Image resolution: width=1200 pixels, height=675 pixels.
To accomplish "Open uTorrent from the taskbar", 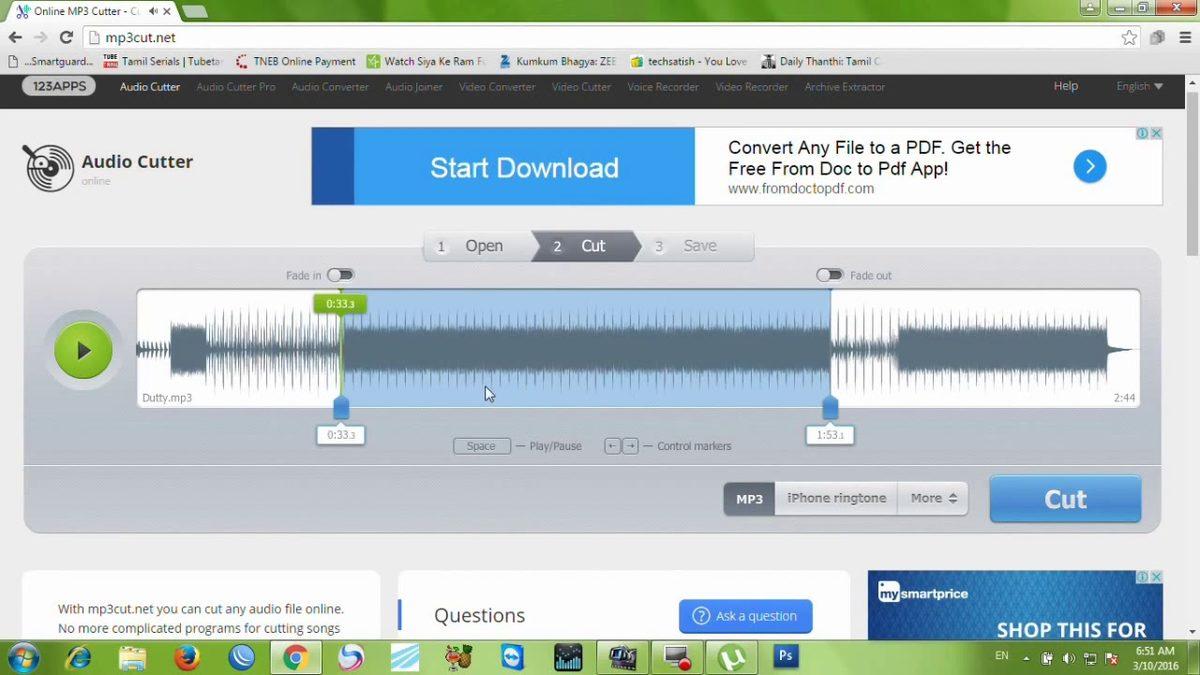I will 731,657.
